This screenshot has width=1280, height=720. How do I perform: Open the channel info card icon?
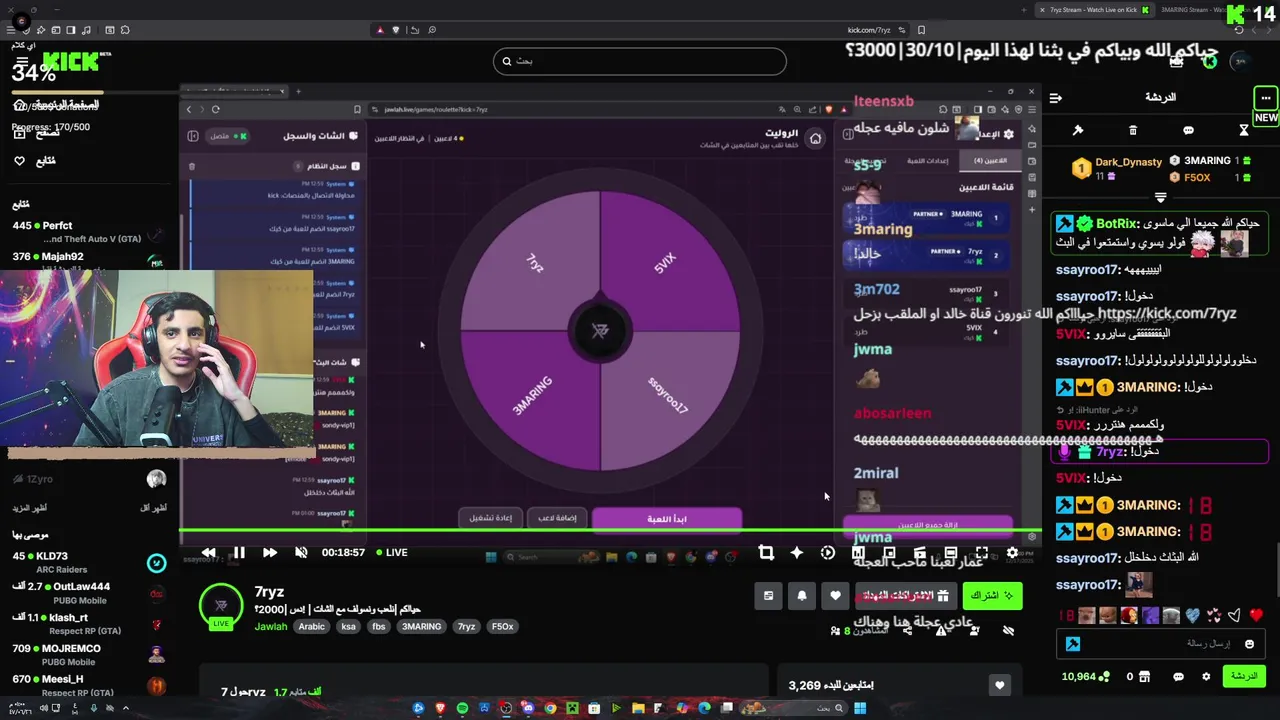tap(768, 596)
